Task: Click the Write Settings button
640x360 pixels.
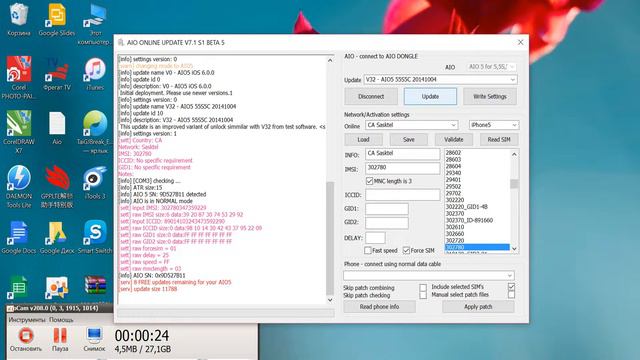Action: tap(490, 96)
